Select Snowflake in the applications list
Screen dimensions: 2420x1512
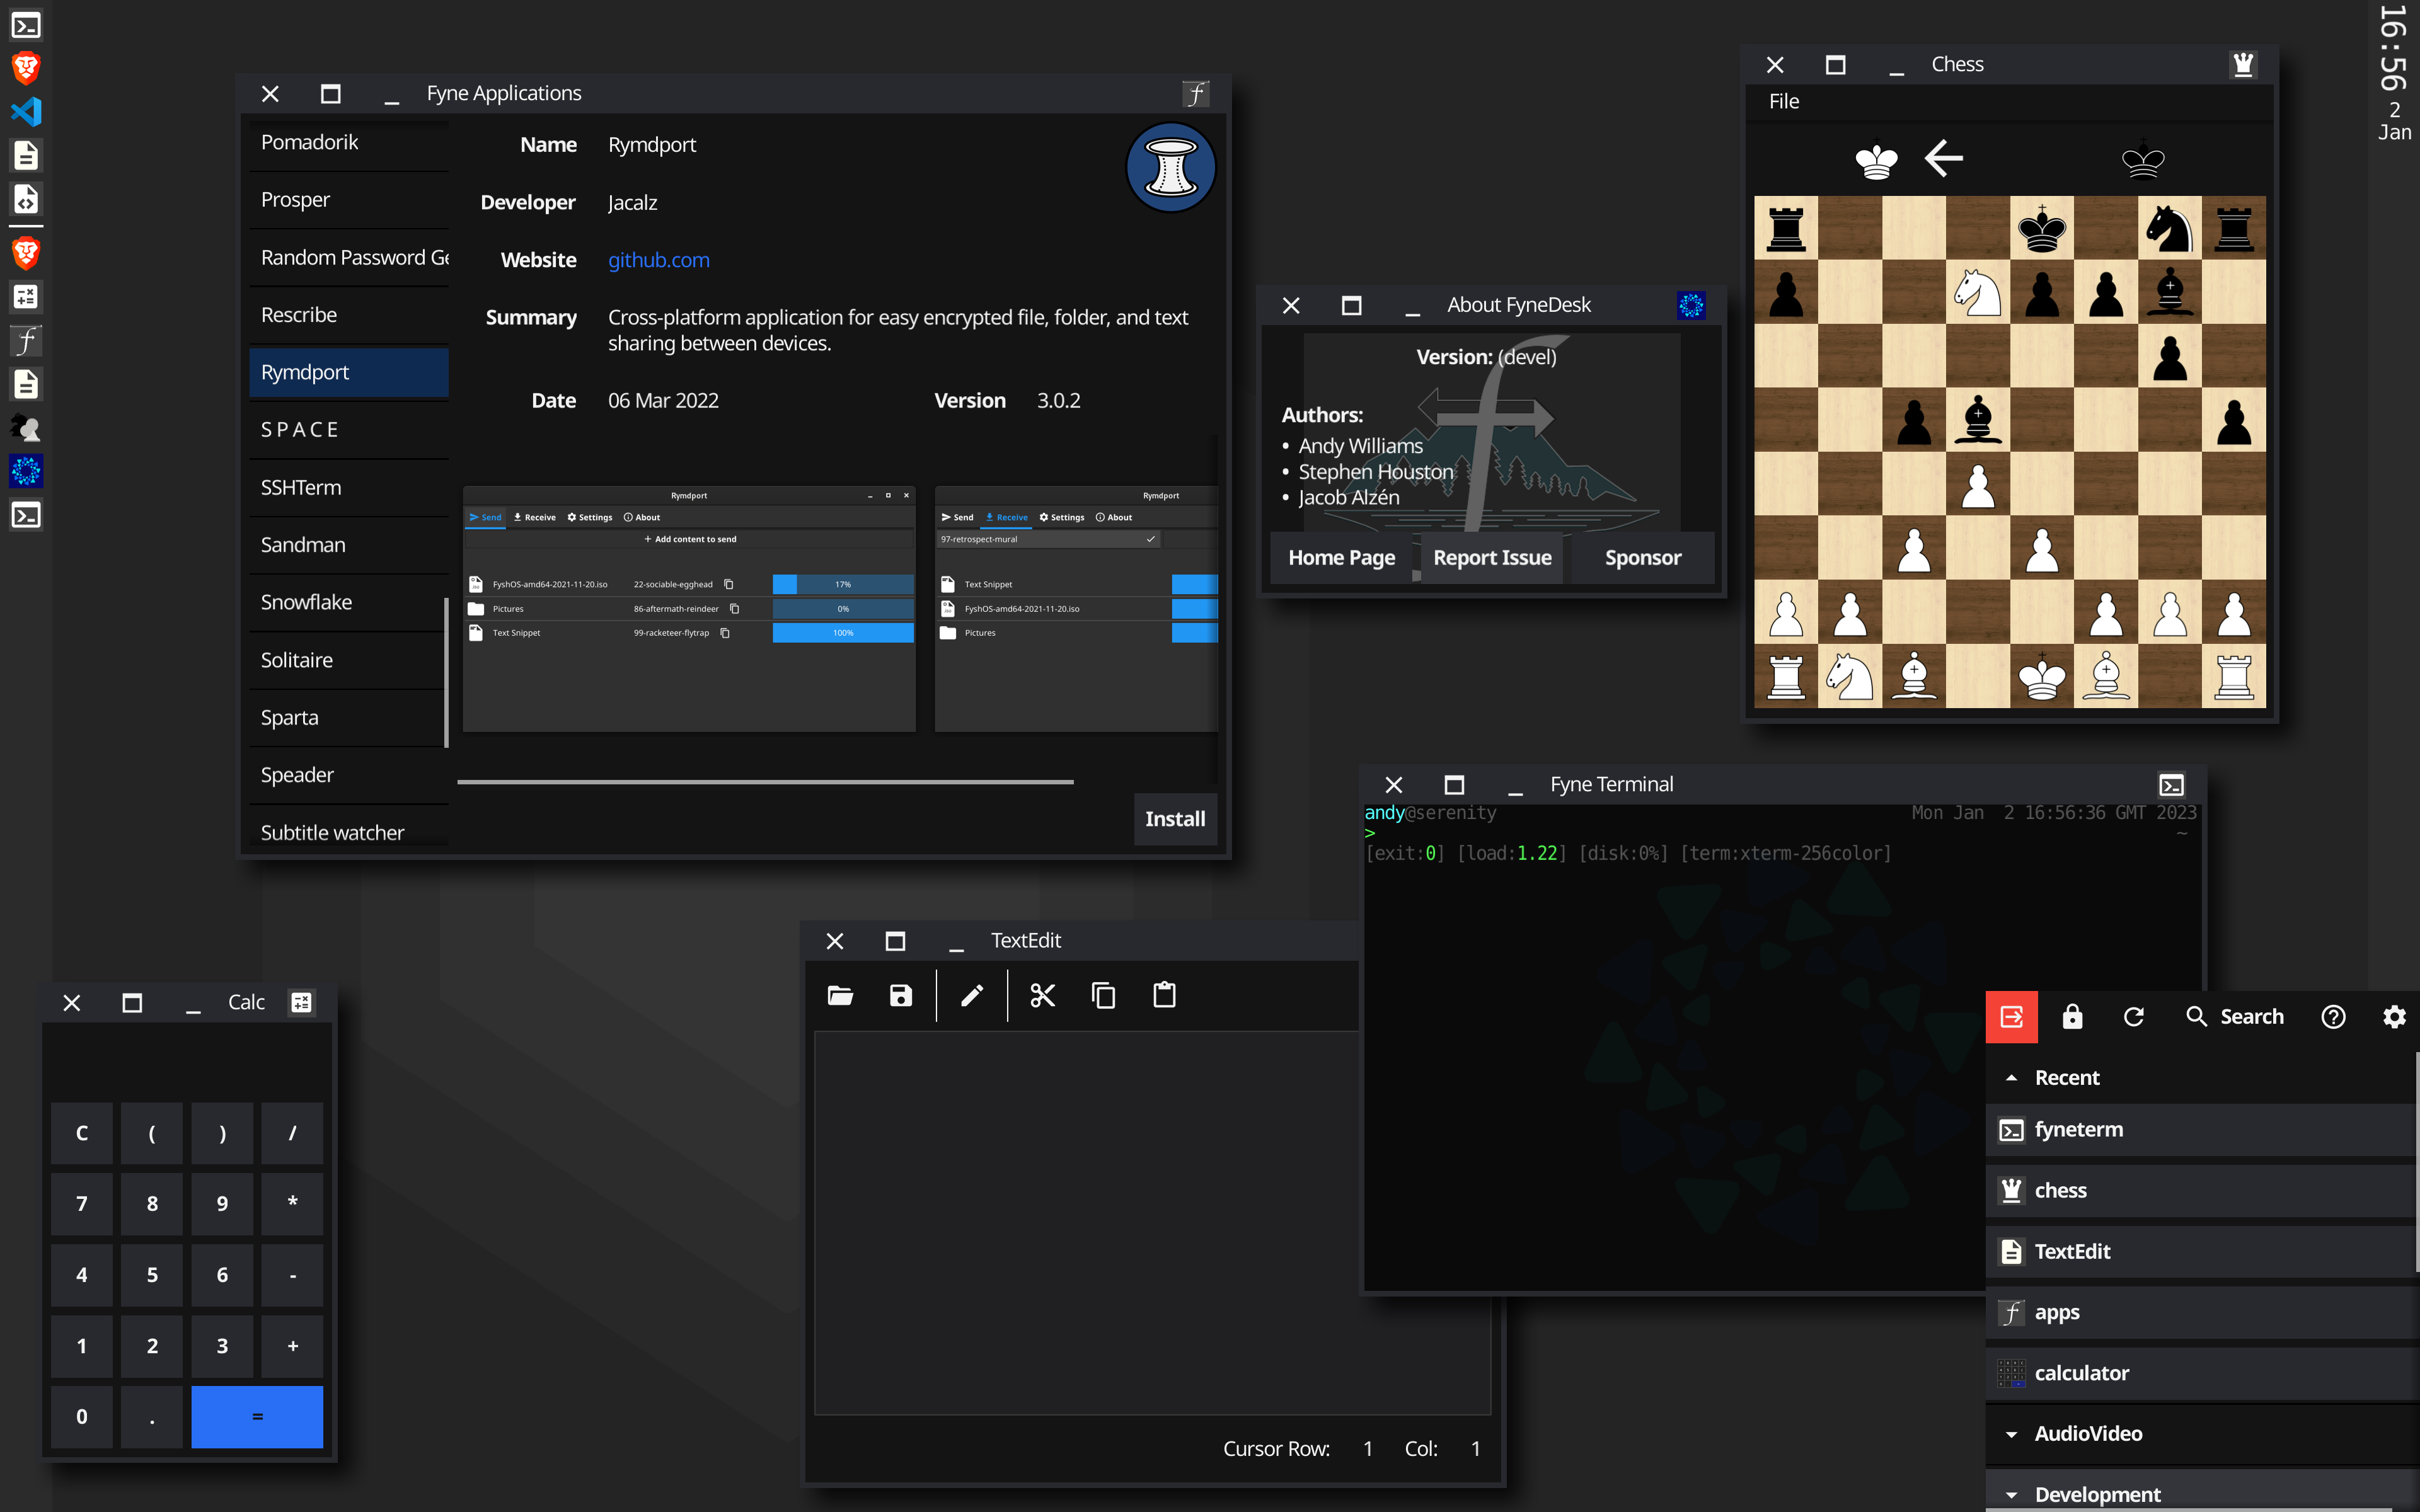(x=306, y=602)
